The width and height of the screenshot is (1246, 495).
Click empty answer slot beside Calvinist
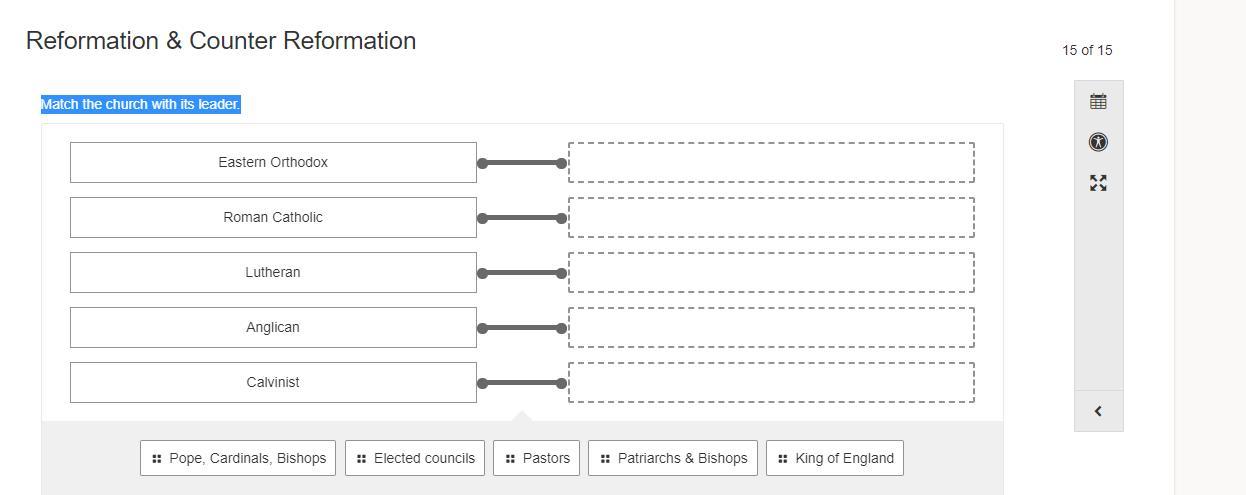[x=771, y=382]
